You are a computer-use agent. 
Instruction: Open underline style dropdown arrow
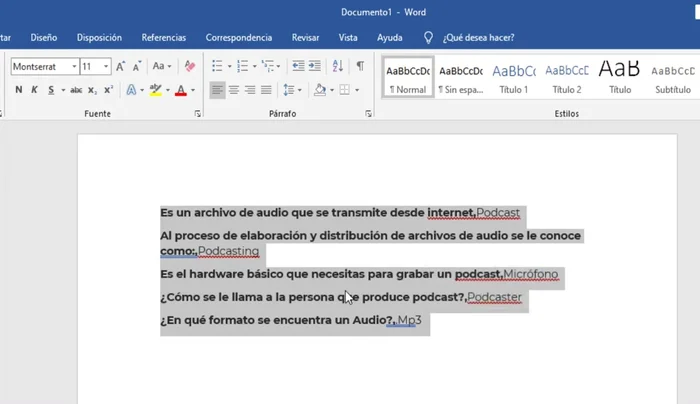pyautogui.click(x=63, y=90)
